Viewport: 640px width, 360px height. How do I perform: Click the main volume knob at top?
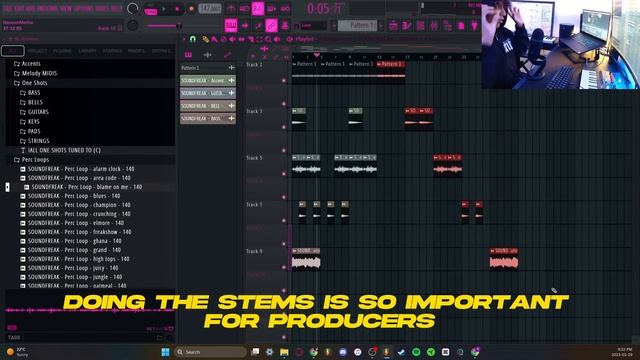pyautogui.click(x=133, y=8)
